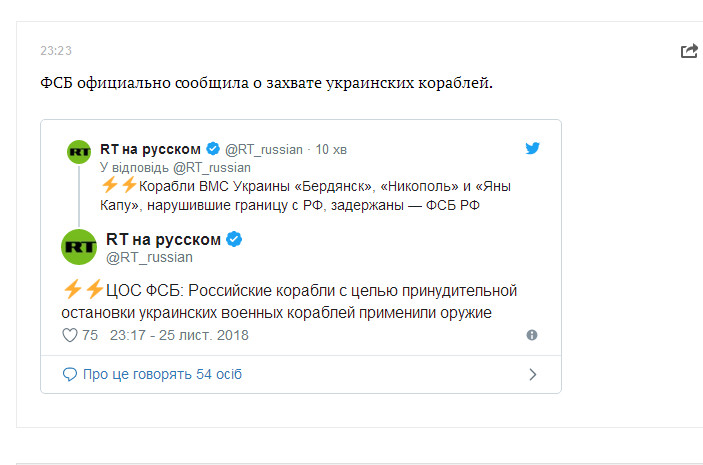Click the "10 хв" tweet timestamp
The width and height of the screenshot is (703, 465).
[x=331, y=150]
